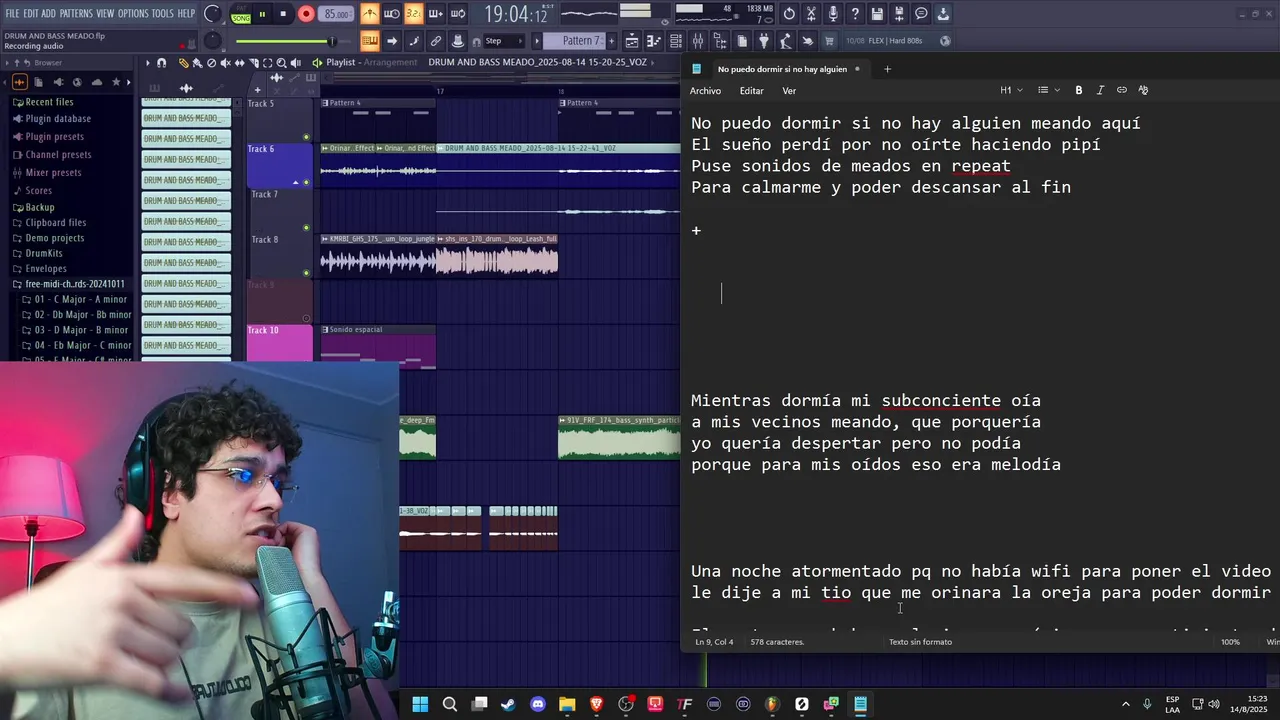
Task: Save project with the floppy disk icon
Action: (877, 14)
